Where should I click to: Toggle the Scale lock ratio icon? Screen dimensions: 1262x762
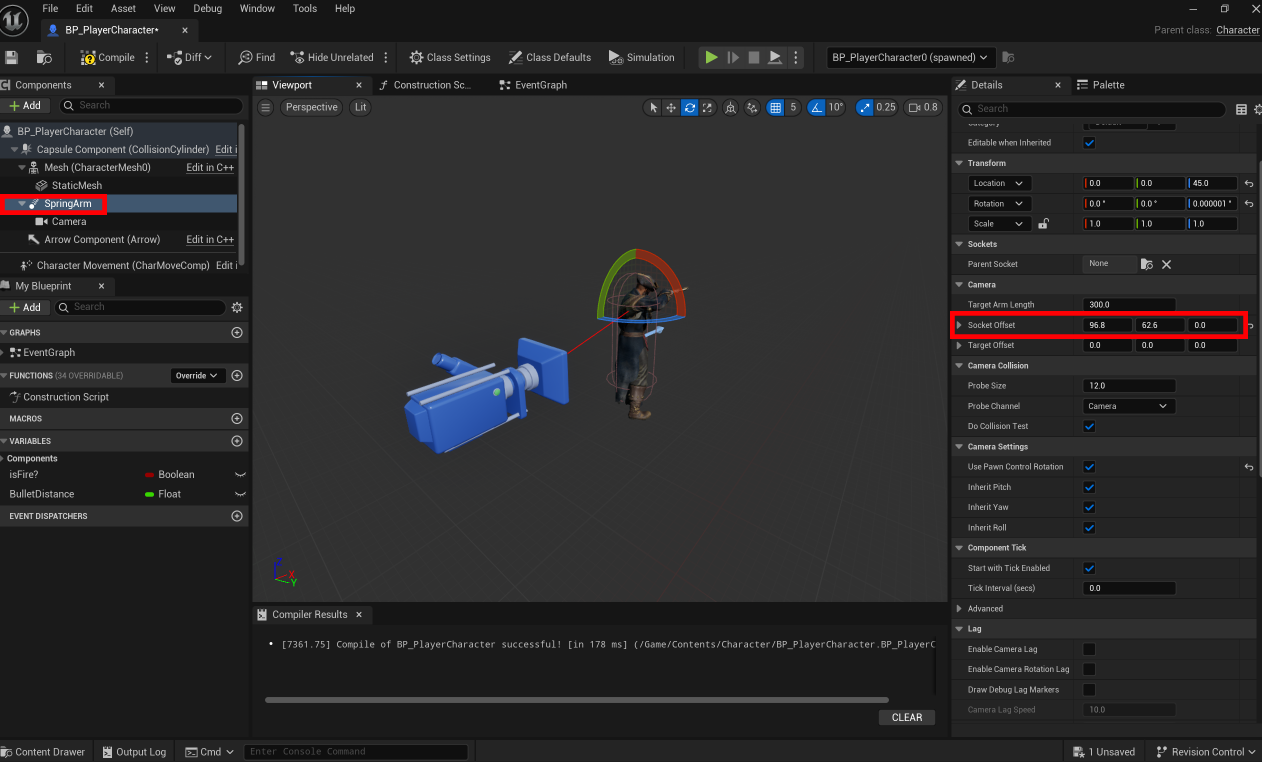pos(1043,224)
